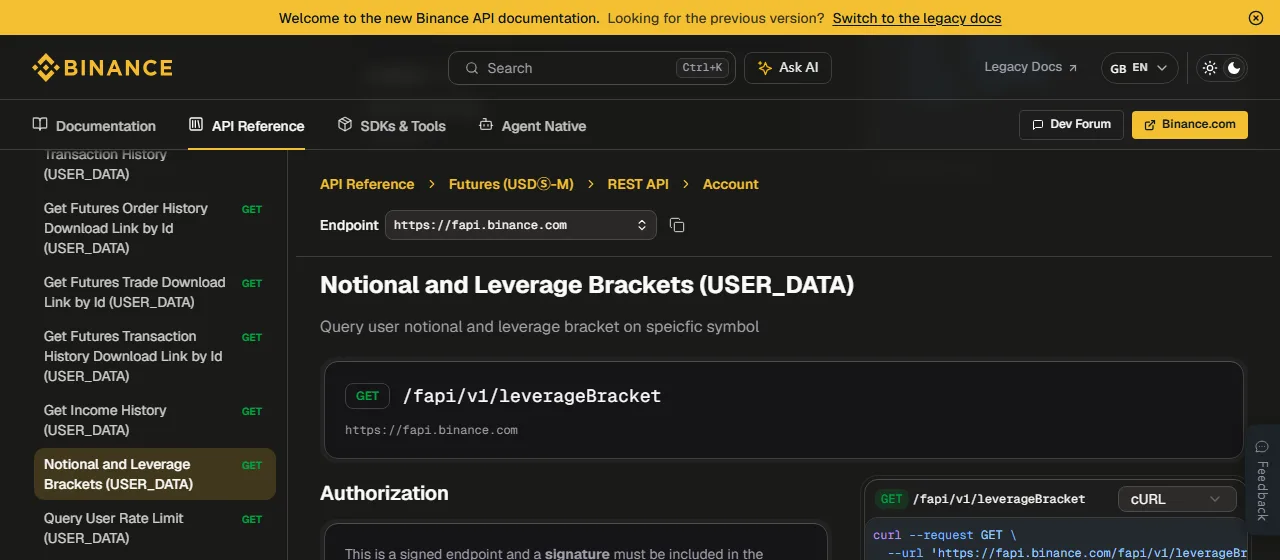The image size is (1280, 560).
Task: Click Futures (USDⓈ-M) breadcrumb link
Action: 511,184
